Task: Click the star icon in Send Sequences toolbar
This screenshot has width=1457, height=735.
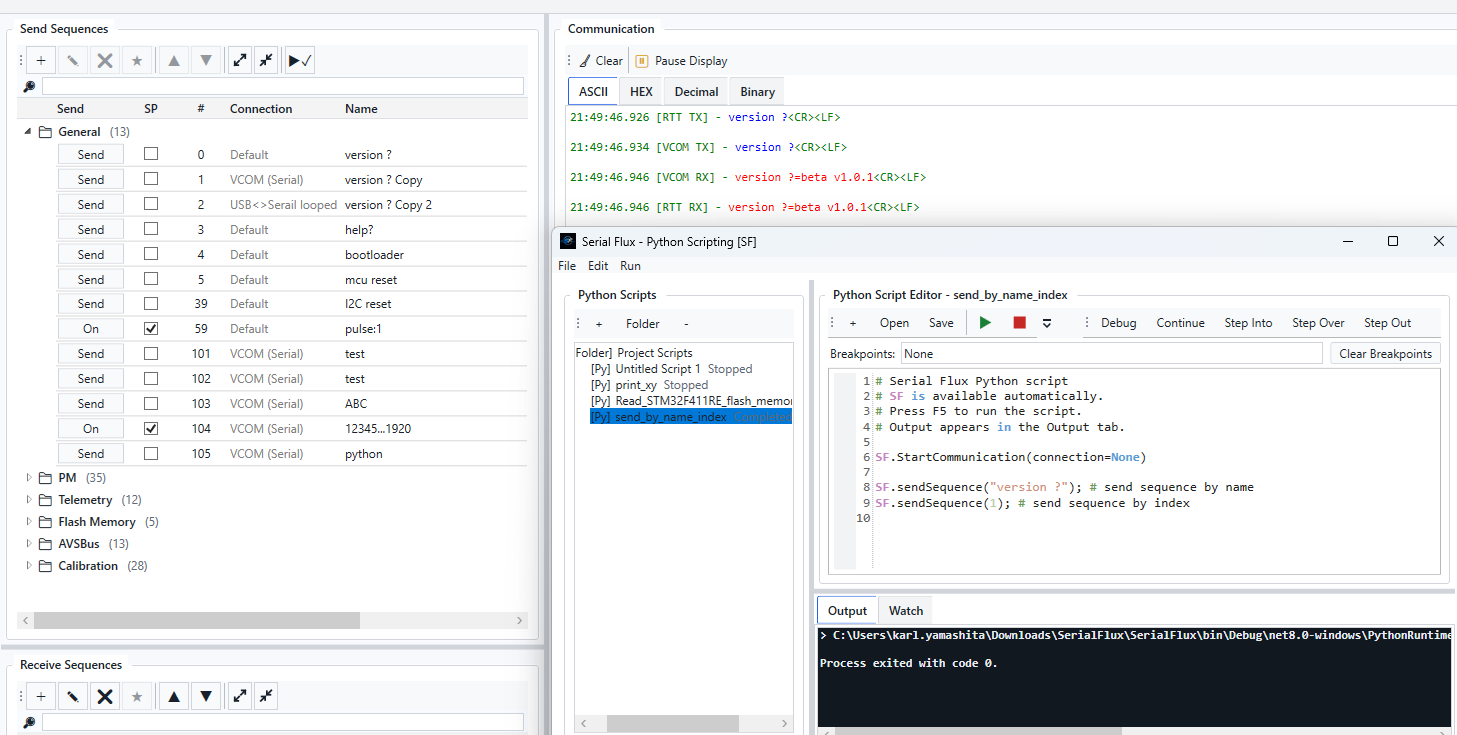Action: coord(137,61)
